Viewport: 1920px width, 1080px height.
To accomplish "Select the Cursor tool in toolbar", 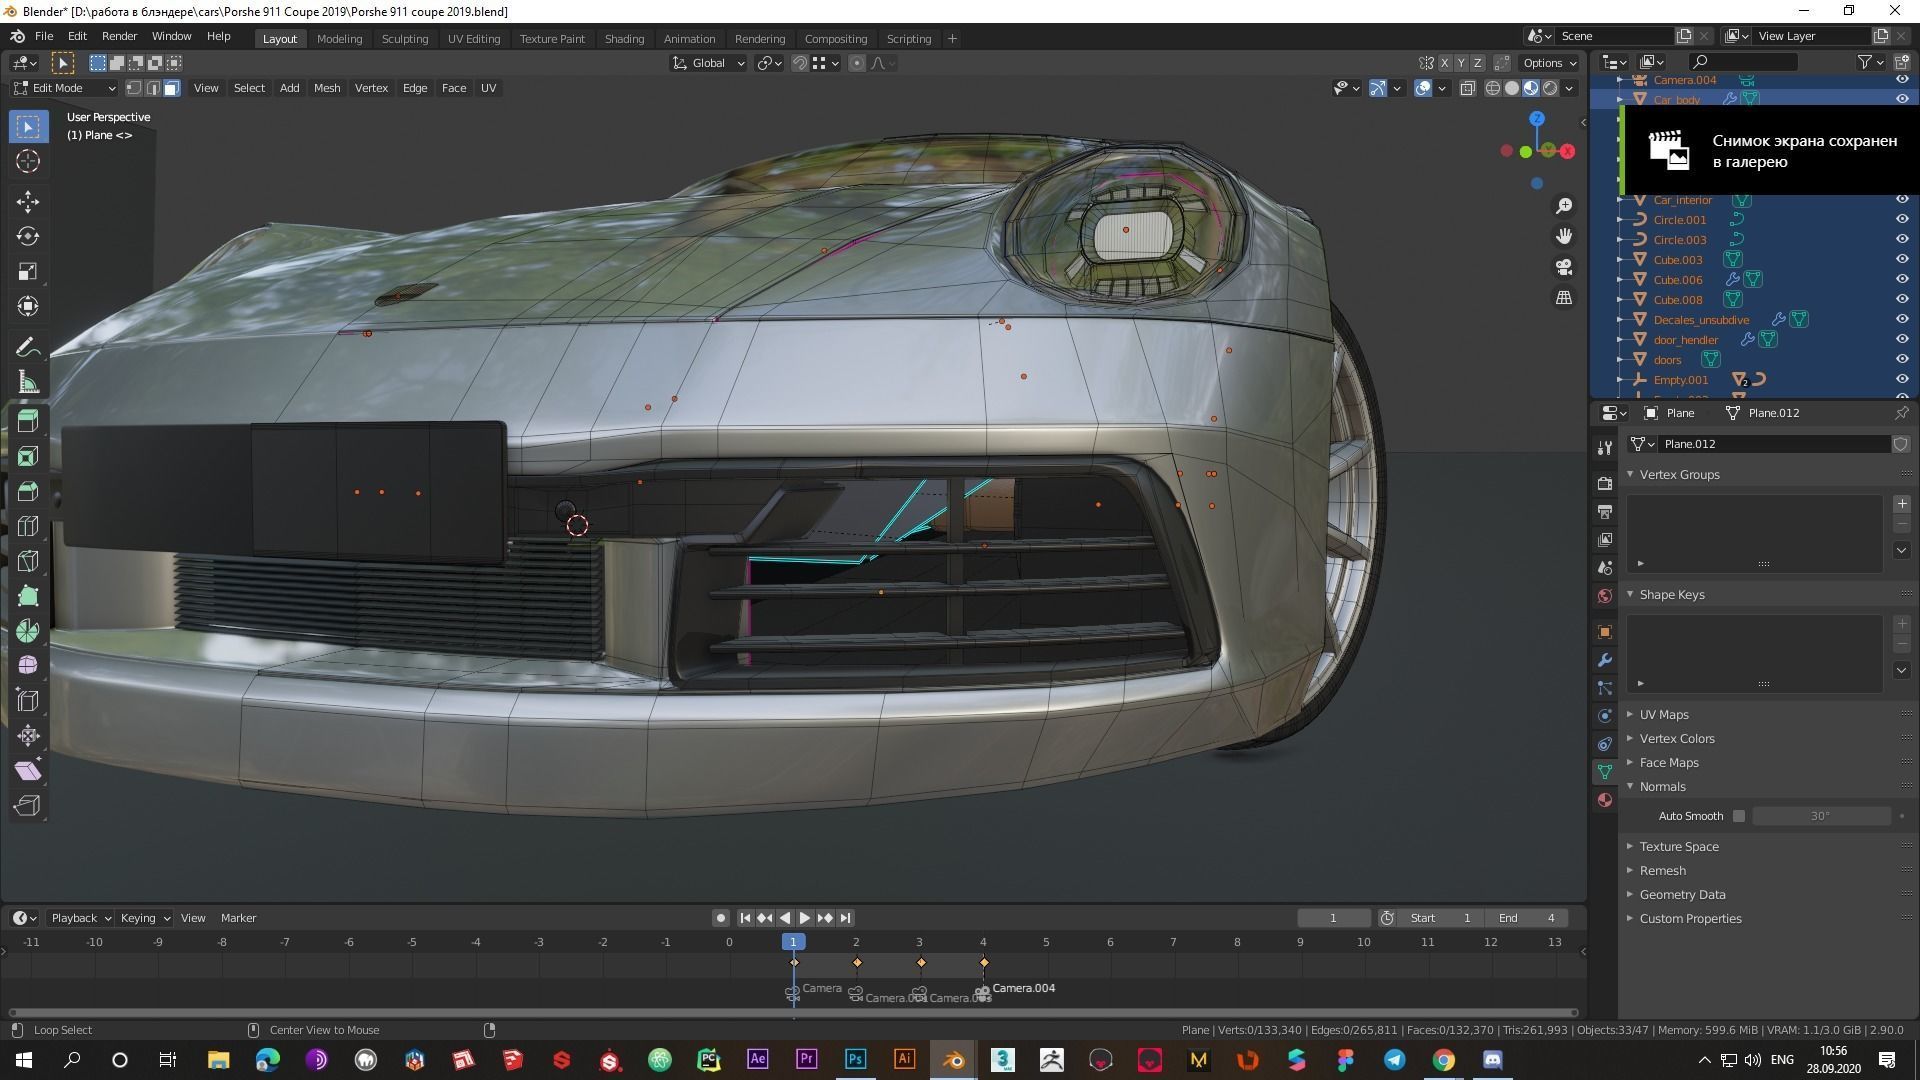I will 28,161.
